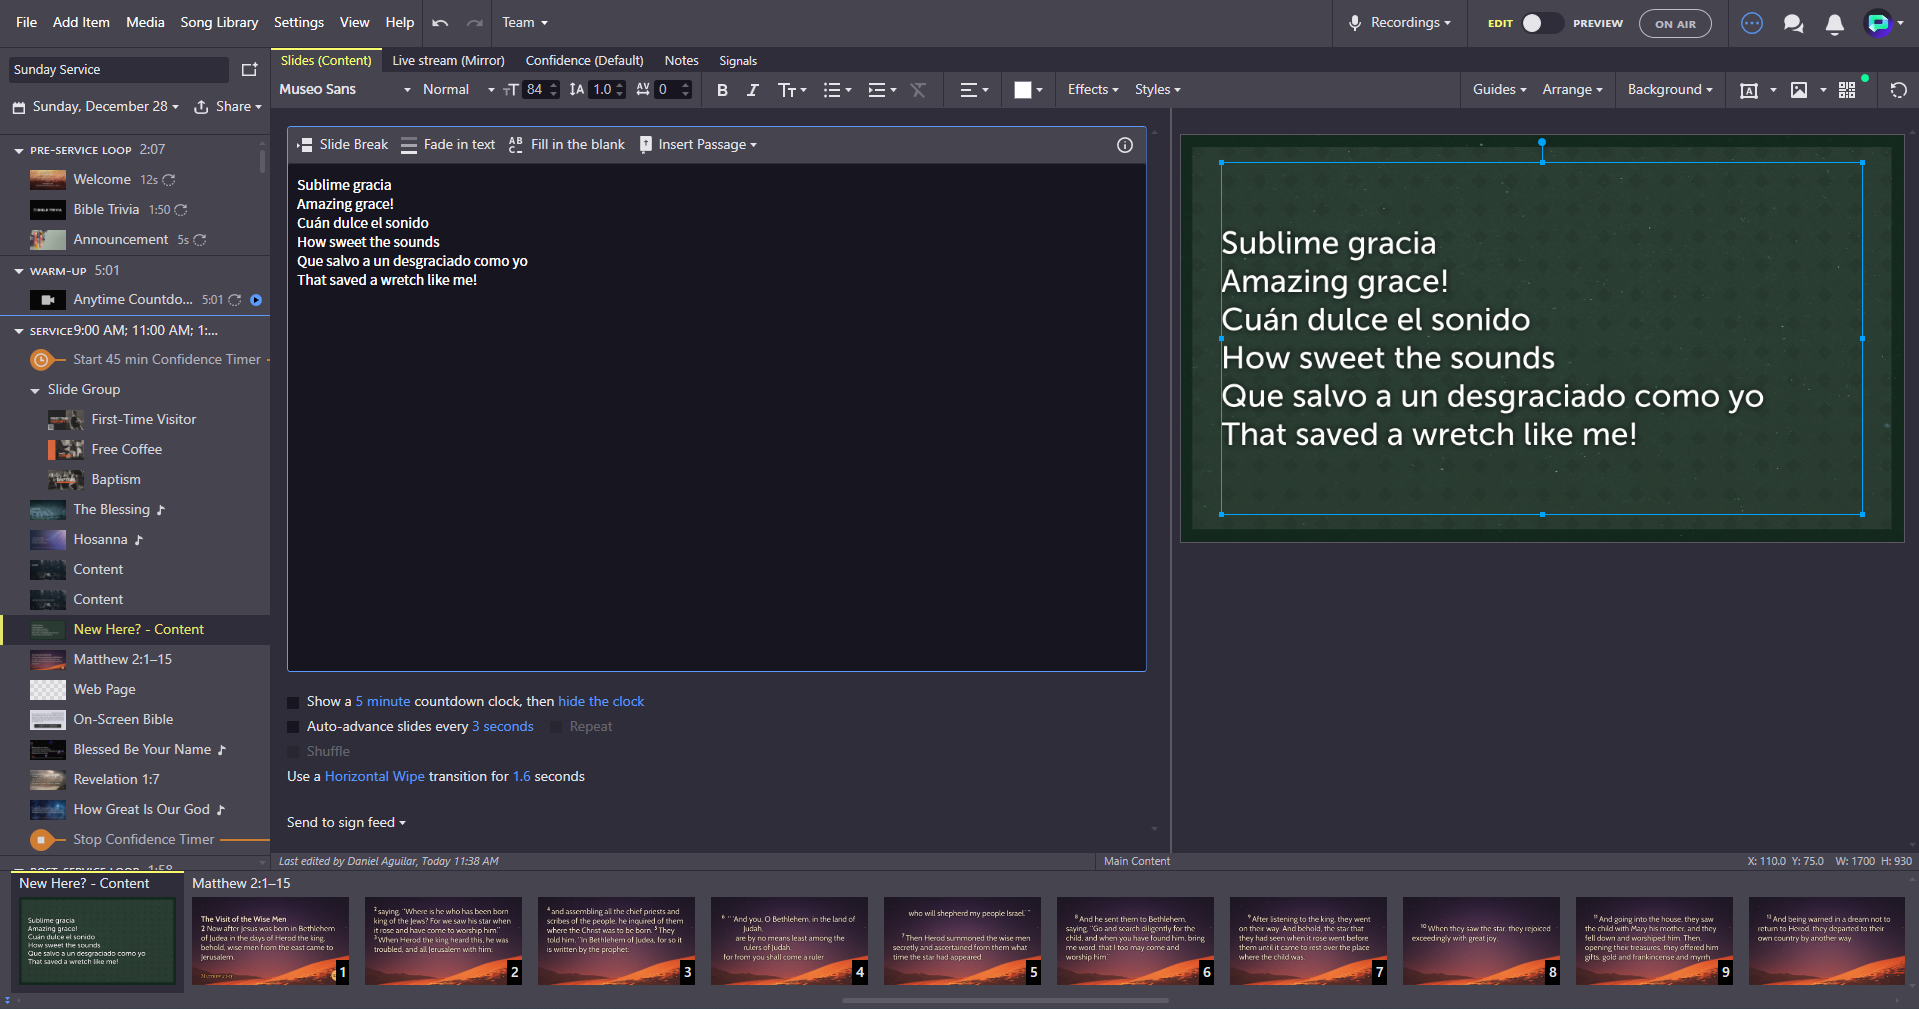This screenshot has height=1009, width=1919.
Task: Click the undo arrow icon
Action: tap(440, 23)
